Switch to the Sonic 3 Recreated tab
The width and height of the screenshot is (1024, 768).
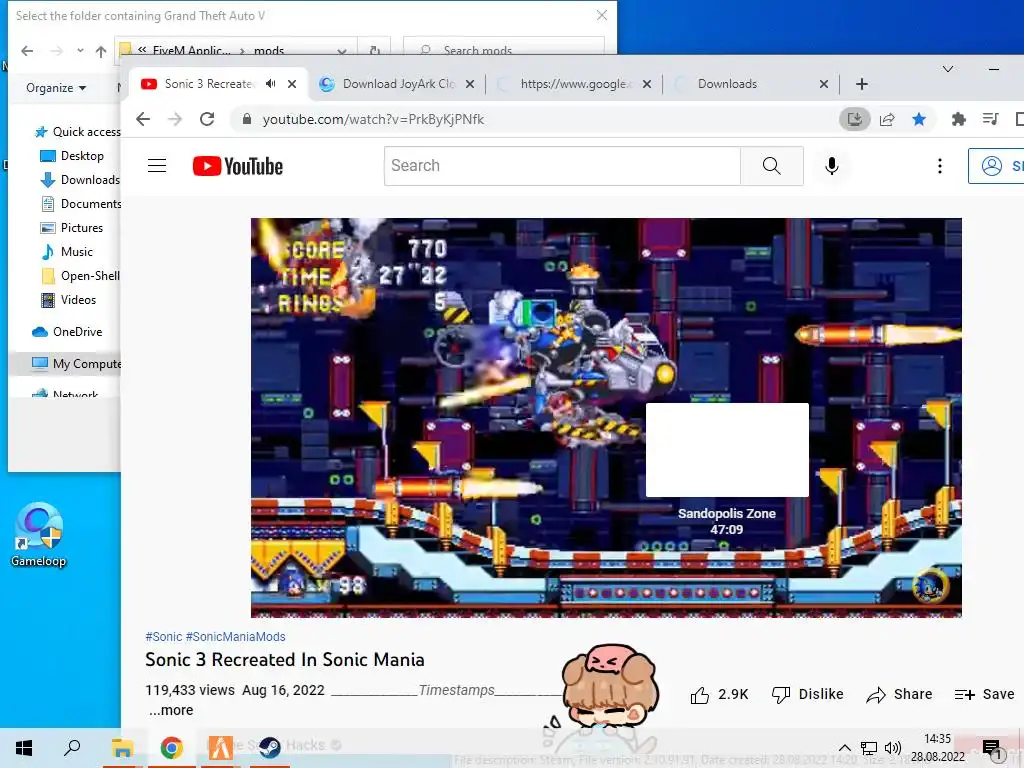[208, 84]
